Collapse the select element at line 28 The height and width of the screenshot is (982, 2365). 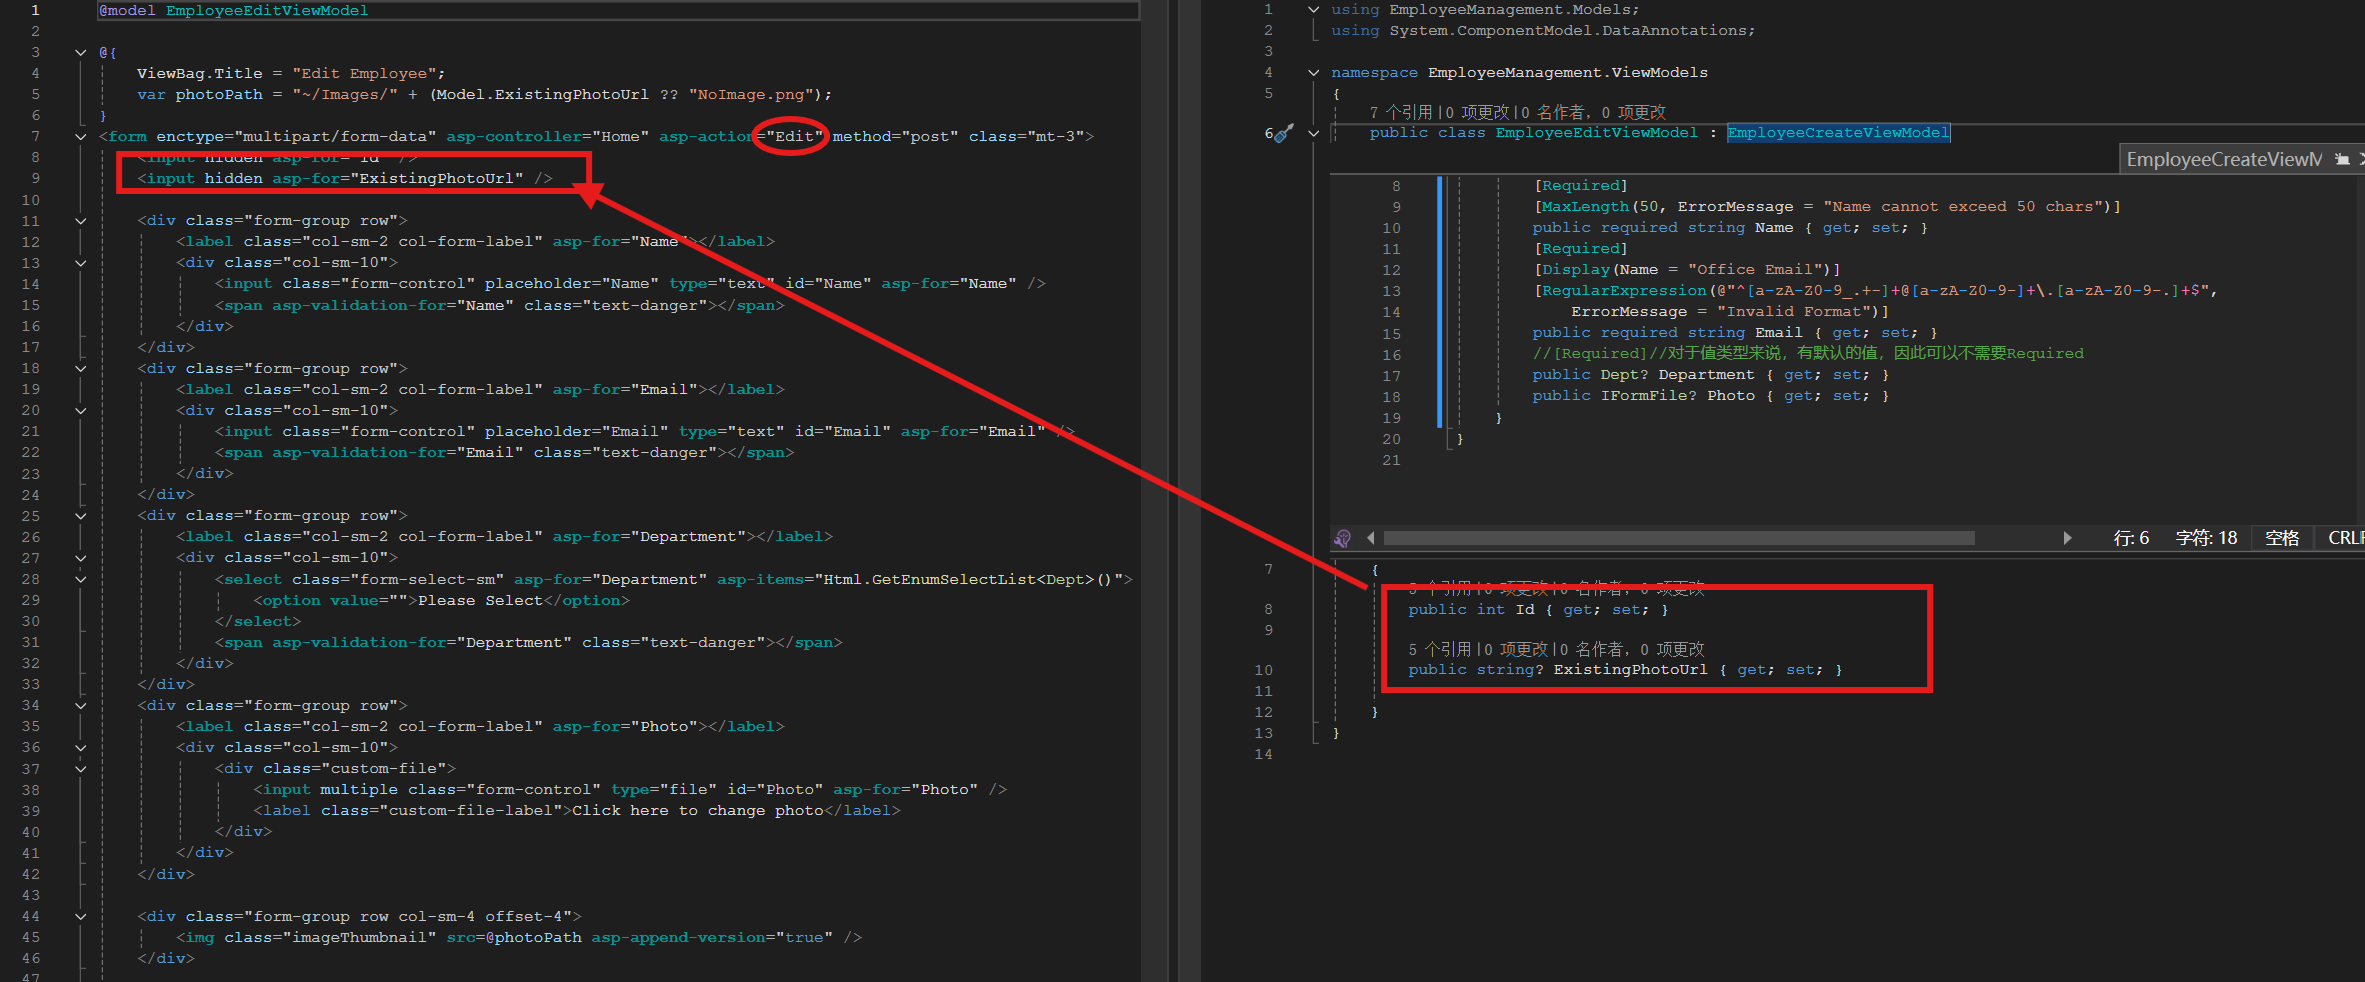(x=81, y=579)
